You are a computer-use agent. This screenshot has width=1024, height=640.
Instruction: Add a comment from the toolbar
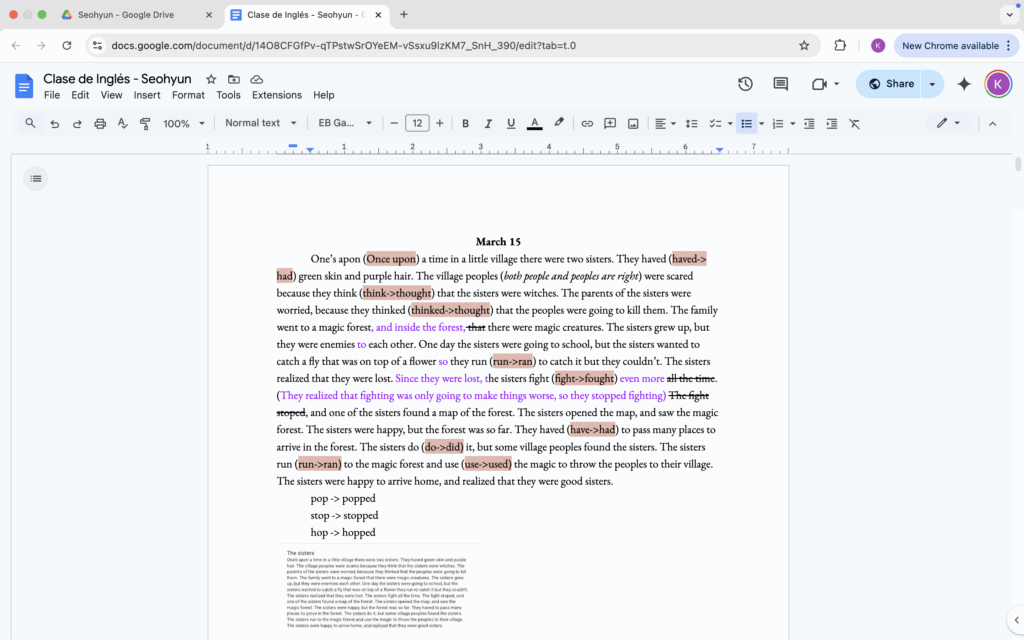[610, 123]
